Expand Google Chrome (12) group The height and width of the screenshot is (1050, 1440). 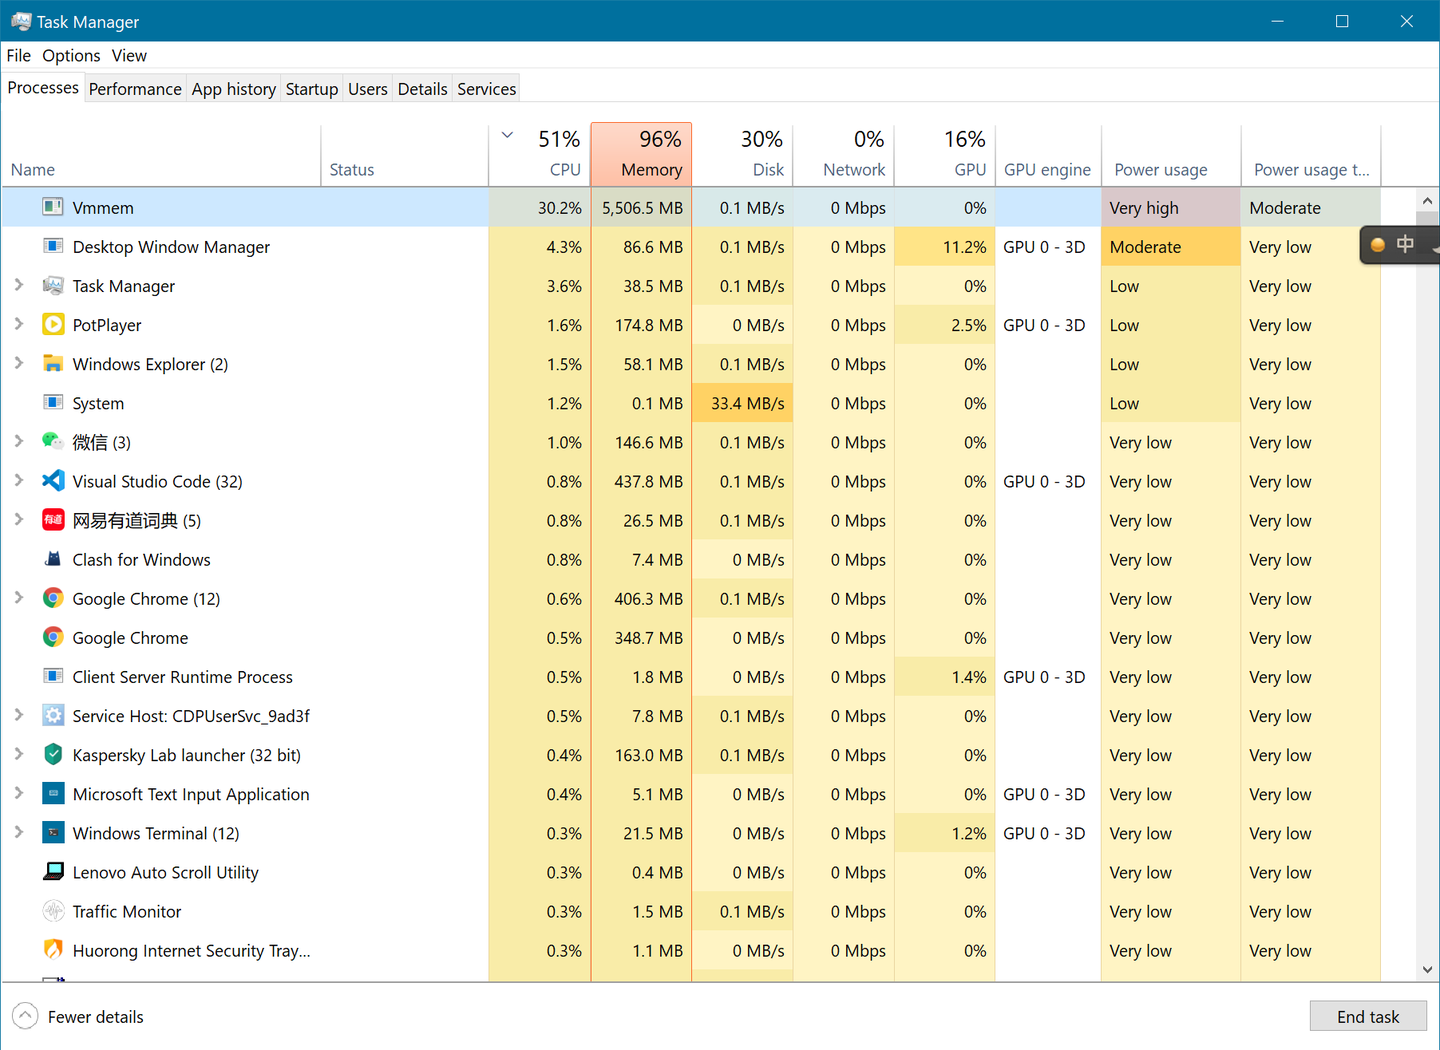18,598
